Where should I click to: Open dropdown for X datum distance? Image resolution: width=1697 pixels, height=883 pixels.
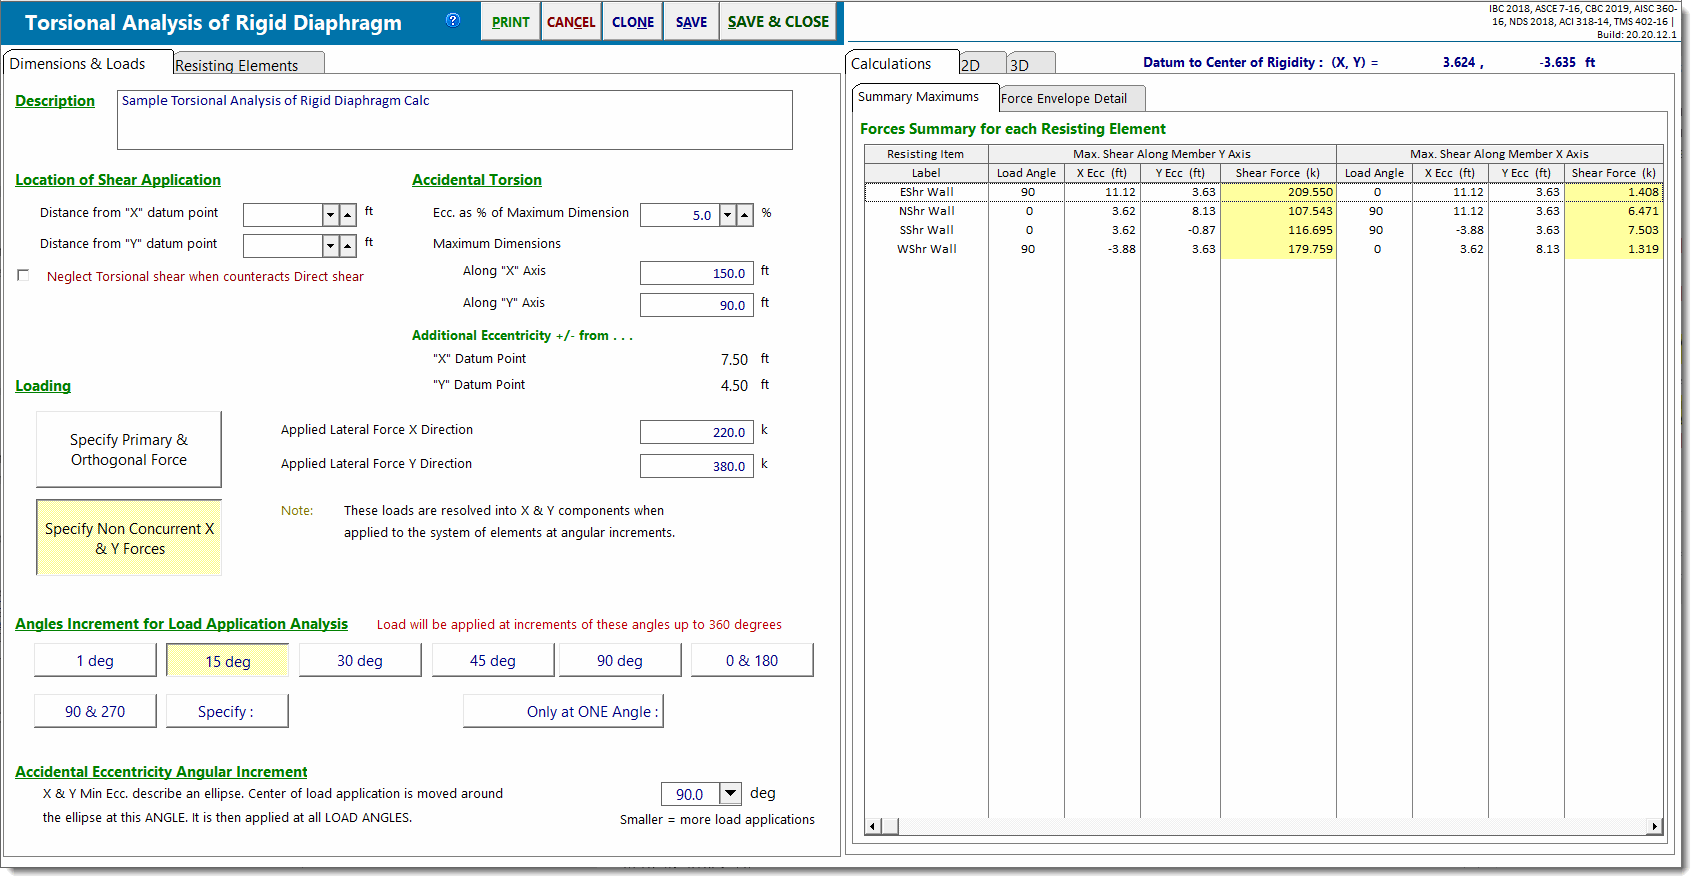[x=331, y=215]
